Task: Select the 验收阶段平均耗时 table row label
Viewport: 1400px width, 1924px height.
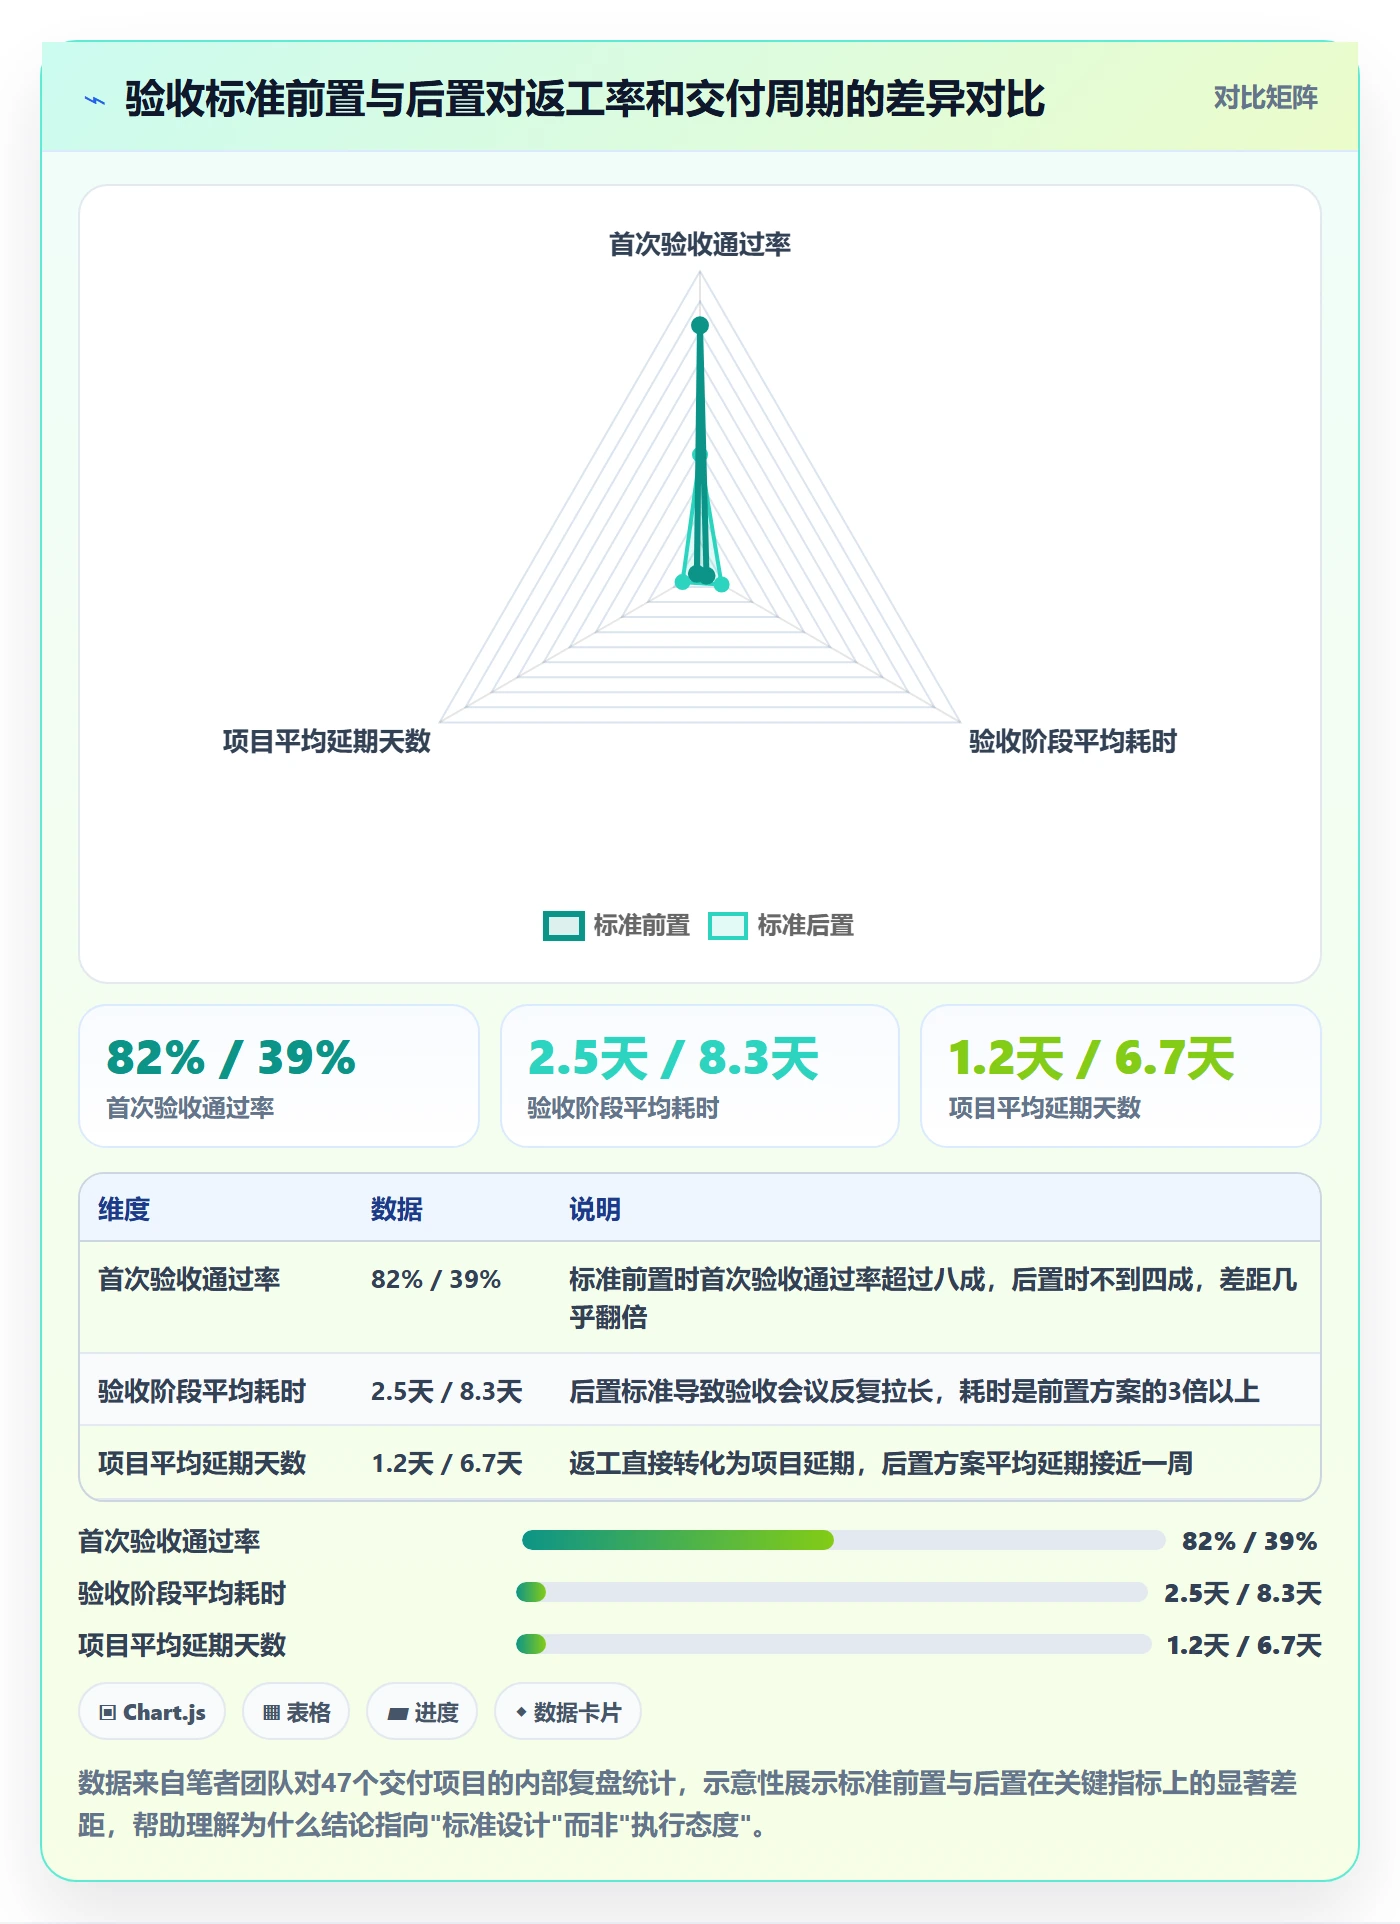Action: tap(202, 1391)
